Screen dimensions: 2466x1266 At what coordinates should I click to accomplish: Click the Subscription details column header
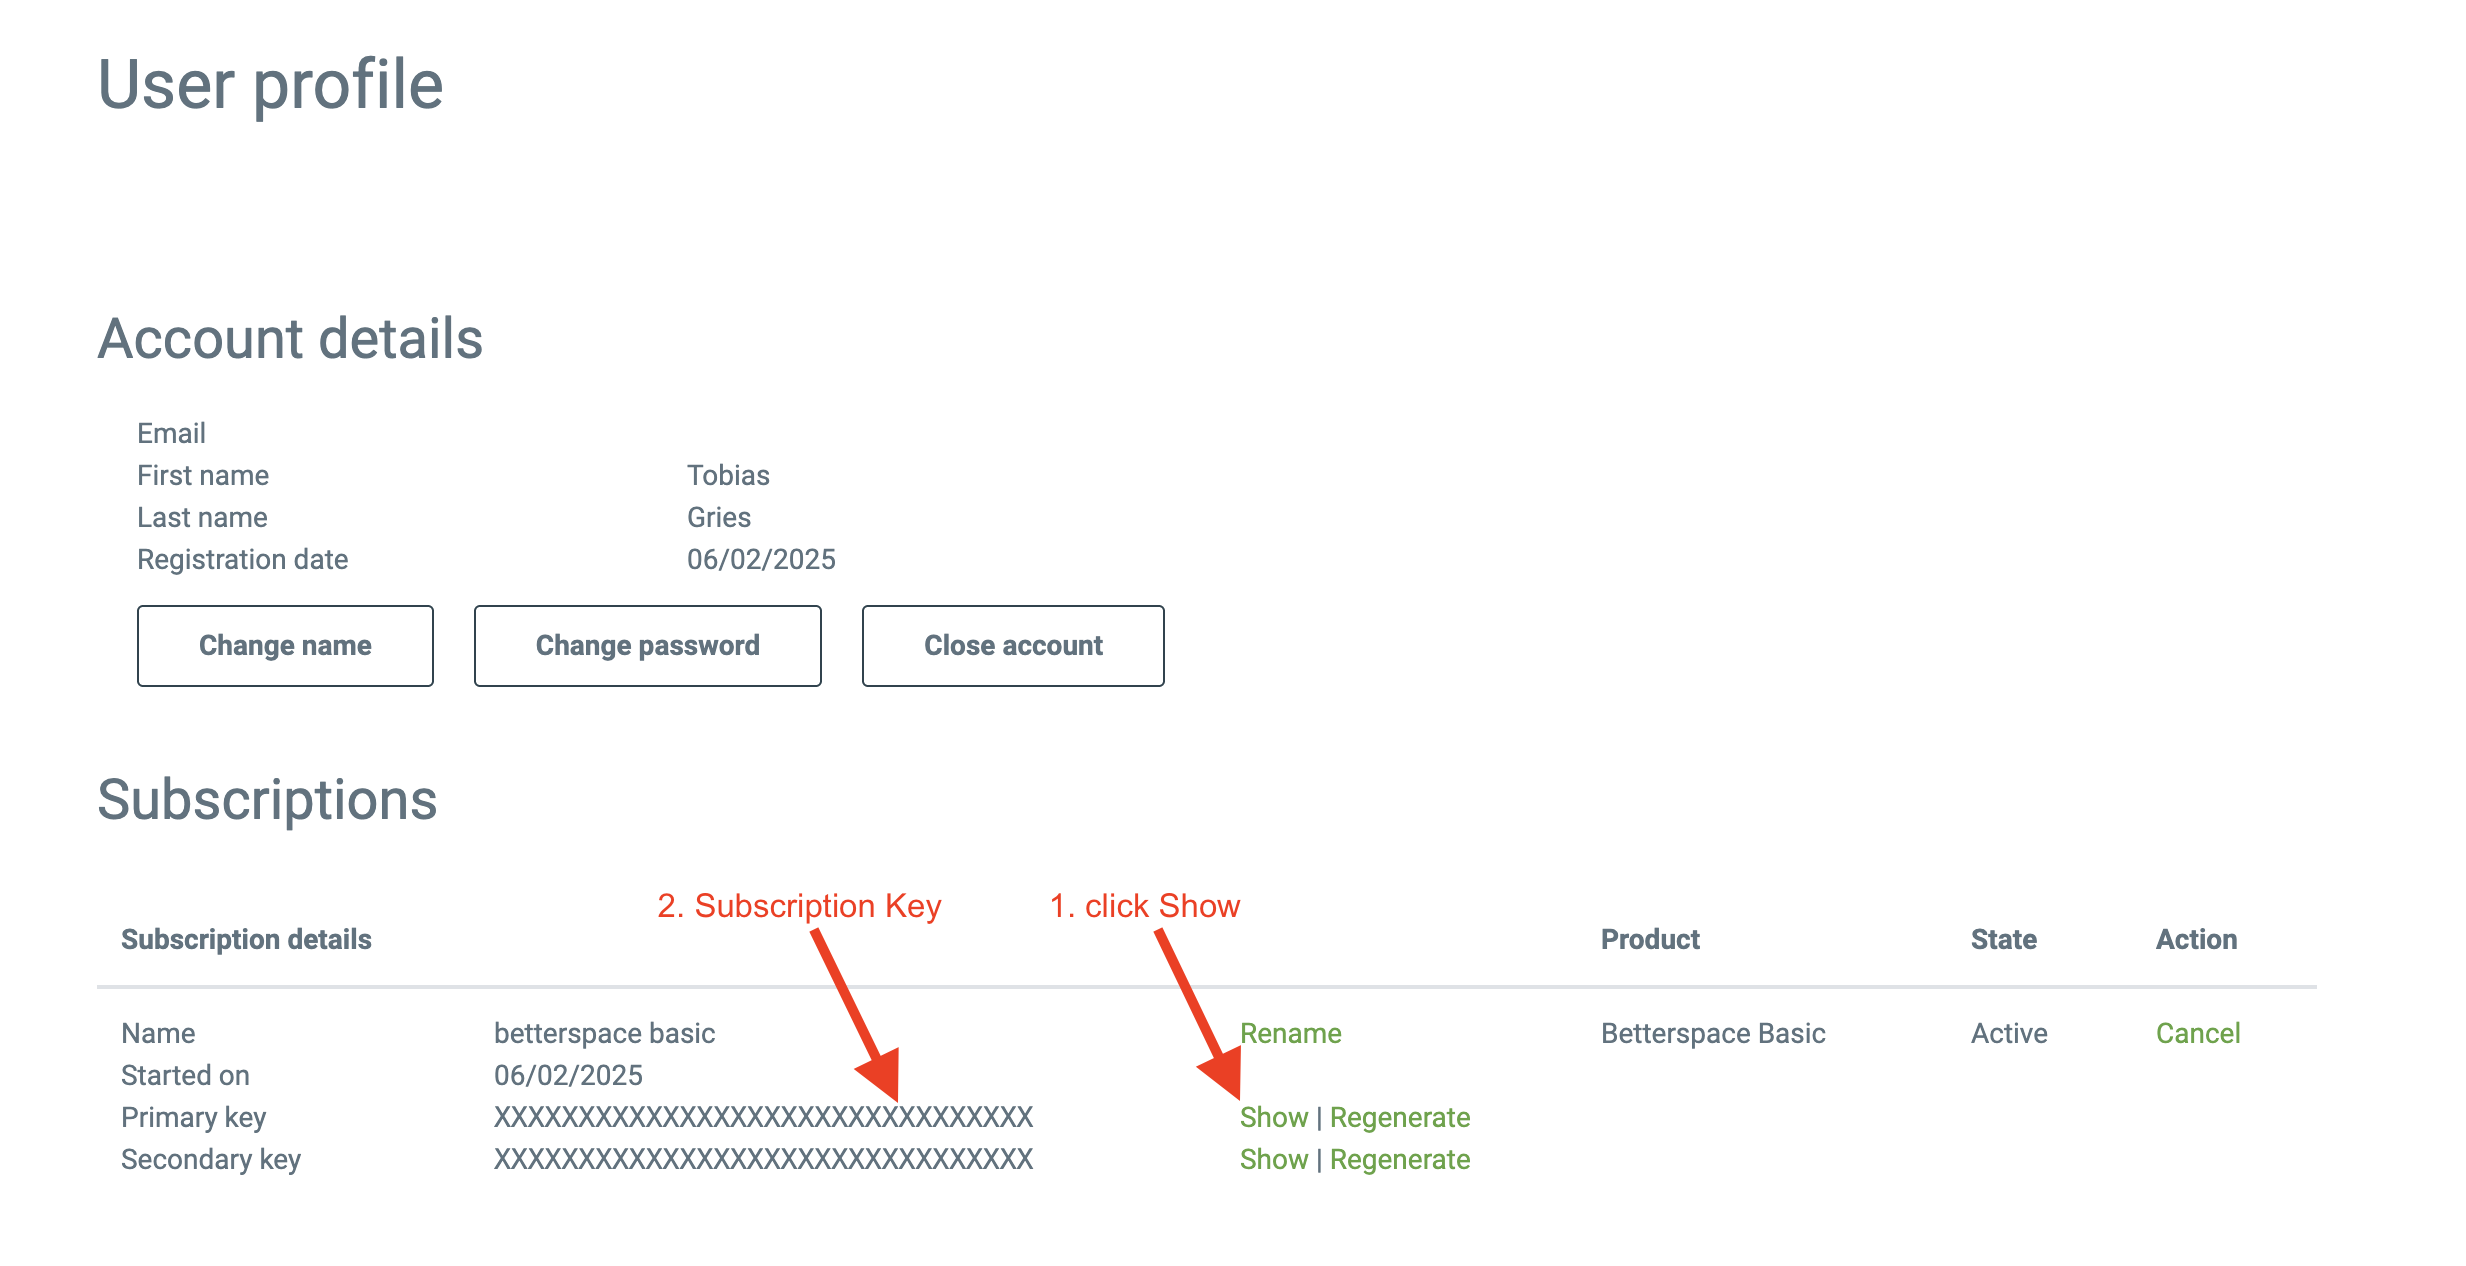click(246, 939)
